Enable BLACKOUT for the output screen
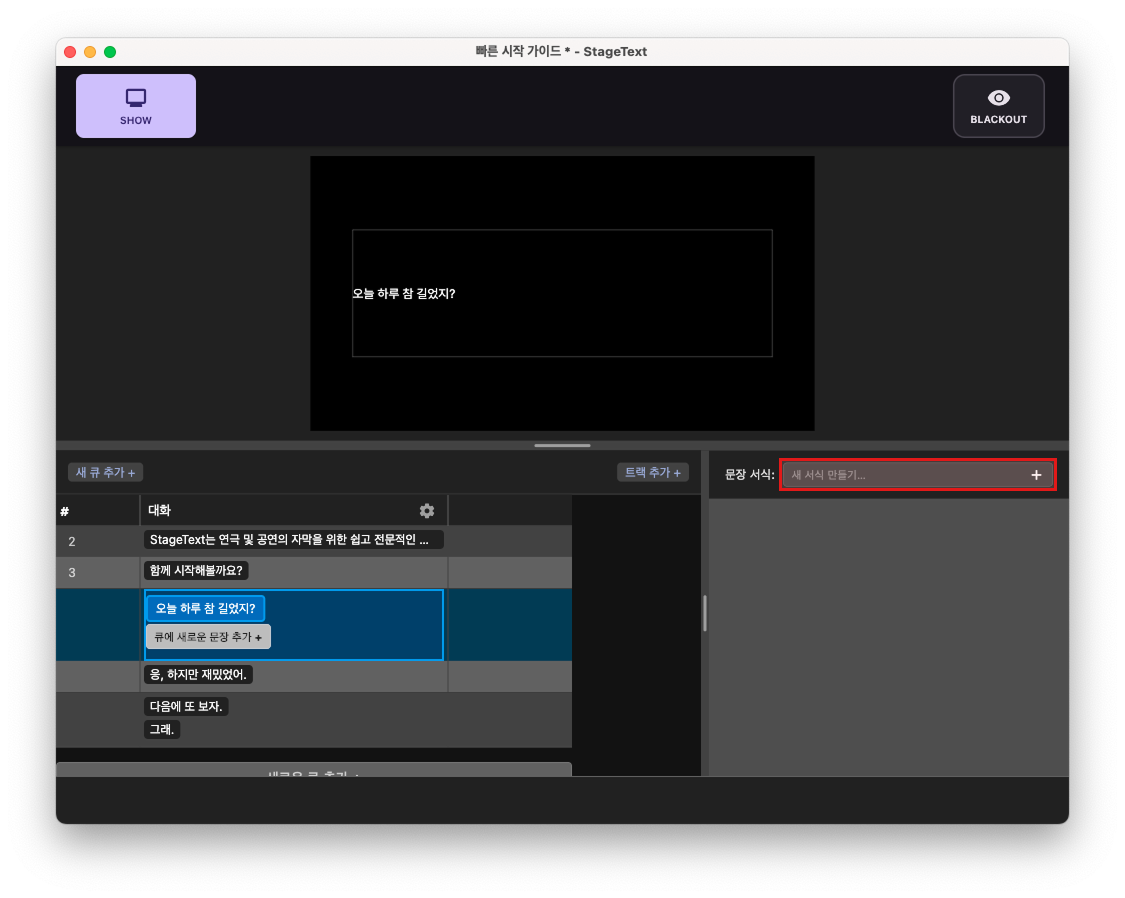 click(x=998, y=105)
